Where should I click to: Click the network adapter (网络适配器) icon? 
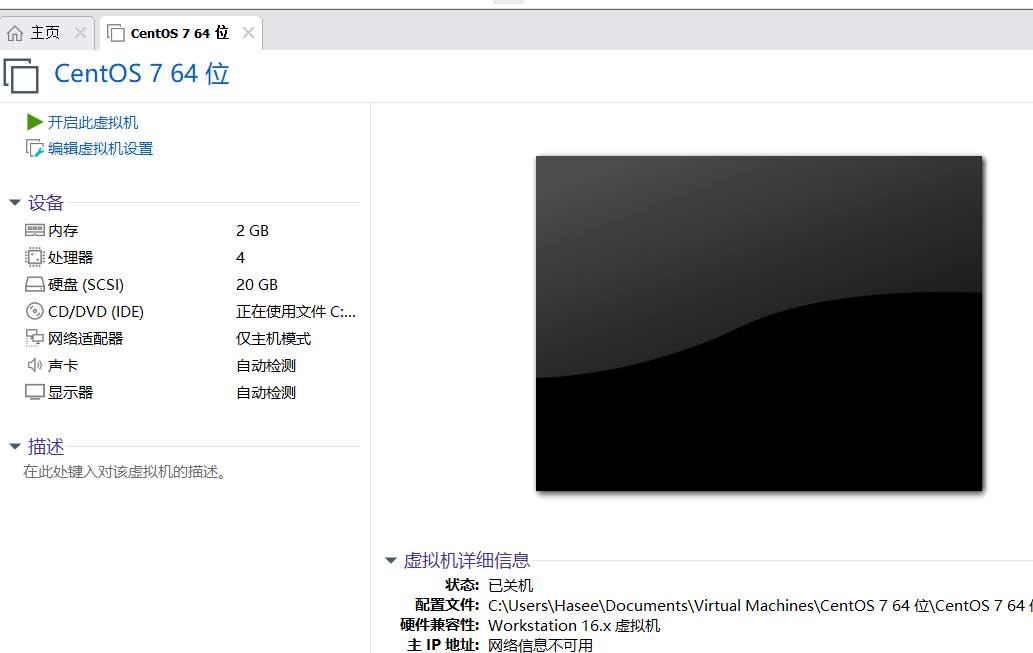click(34, 338)
